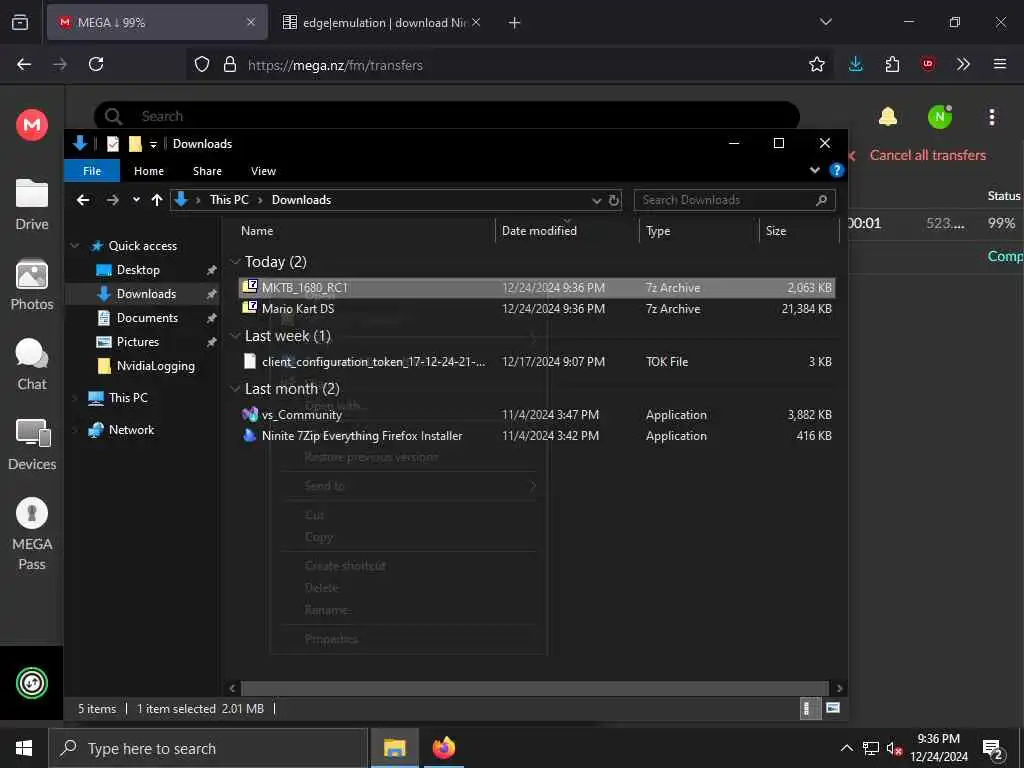Screen dimensions: 1024x768
Task: Open MEGA Drive in sidebar
Action: point(32,204)
